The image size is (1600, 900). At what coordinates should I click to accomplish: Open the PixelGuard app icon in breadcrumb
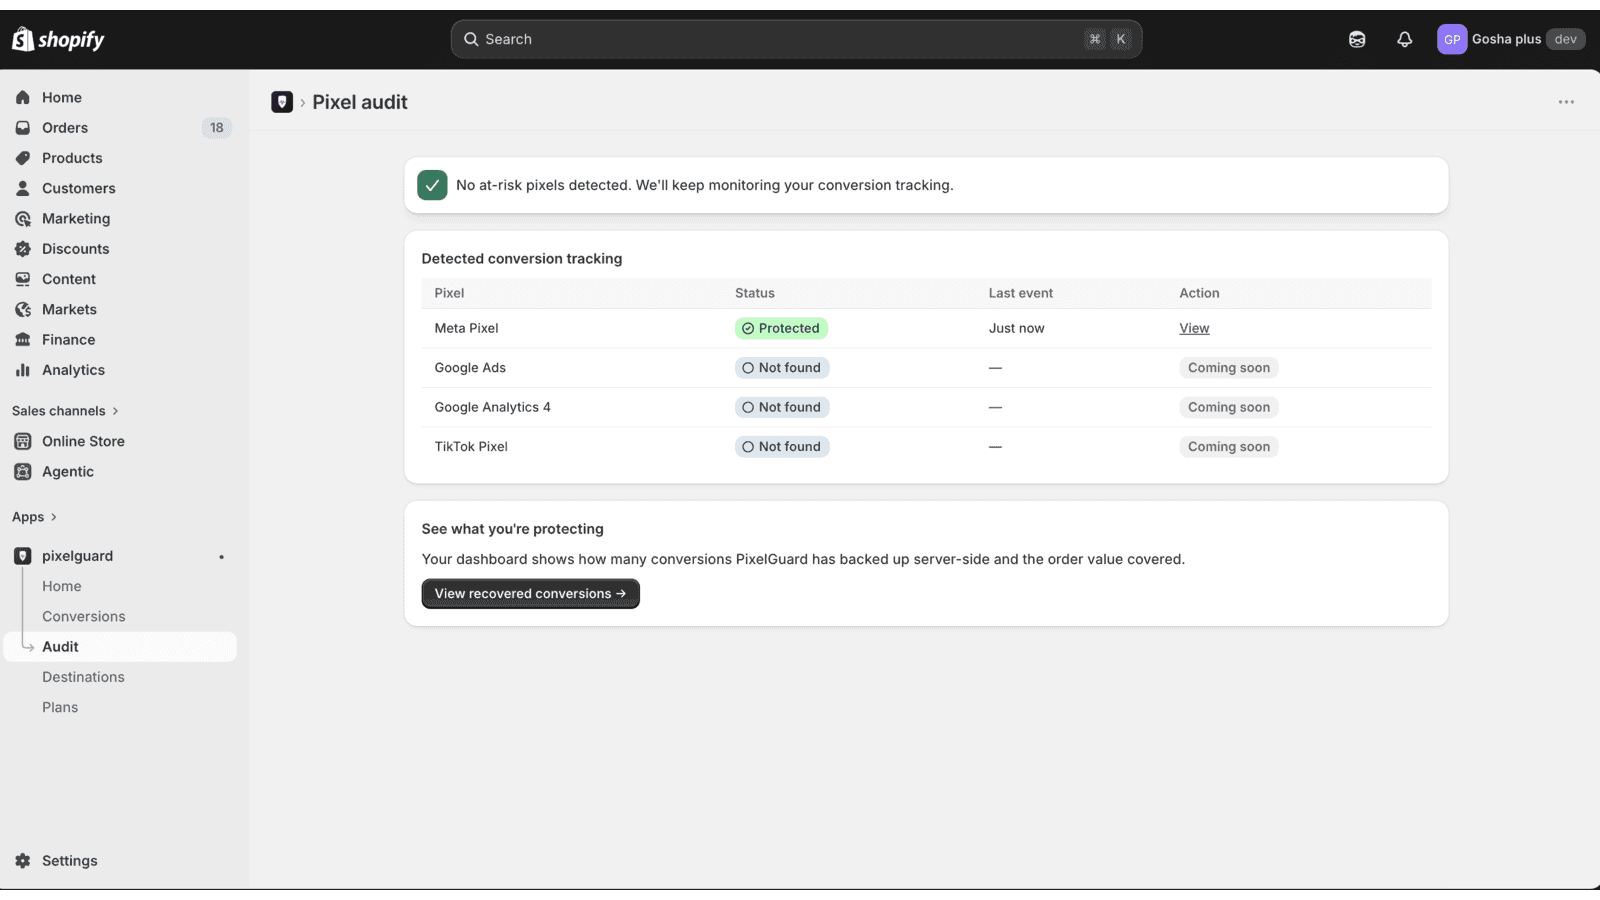coord(282,102)
